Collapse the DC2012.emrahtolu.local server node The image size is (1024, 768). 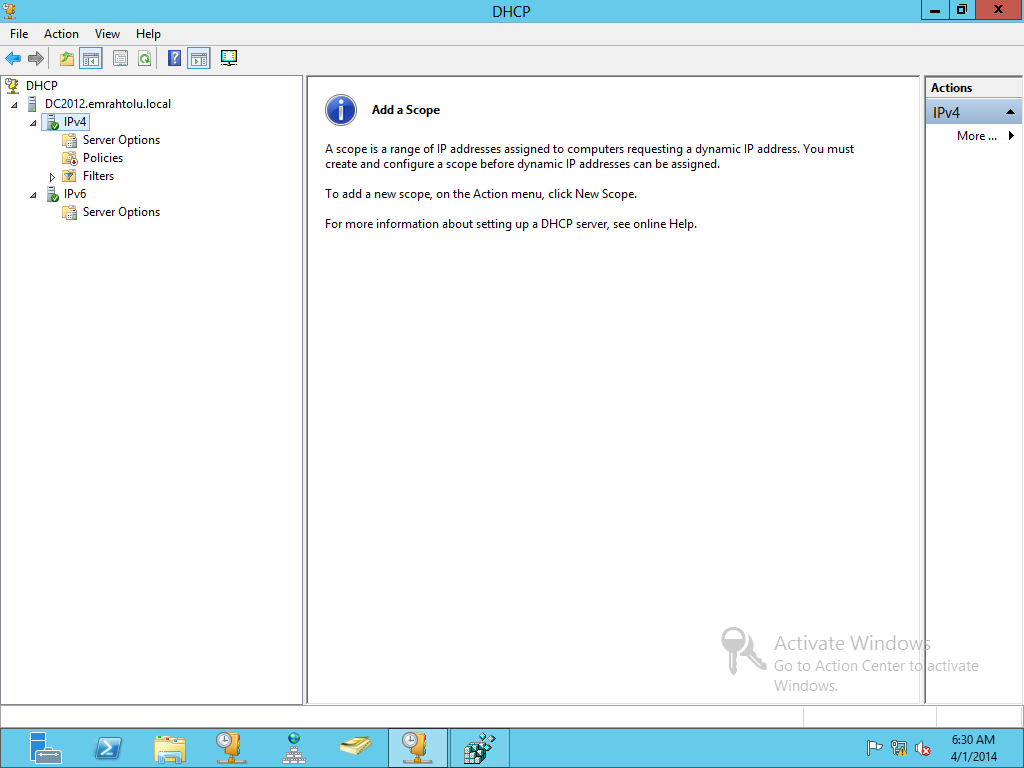(14, 104)
